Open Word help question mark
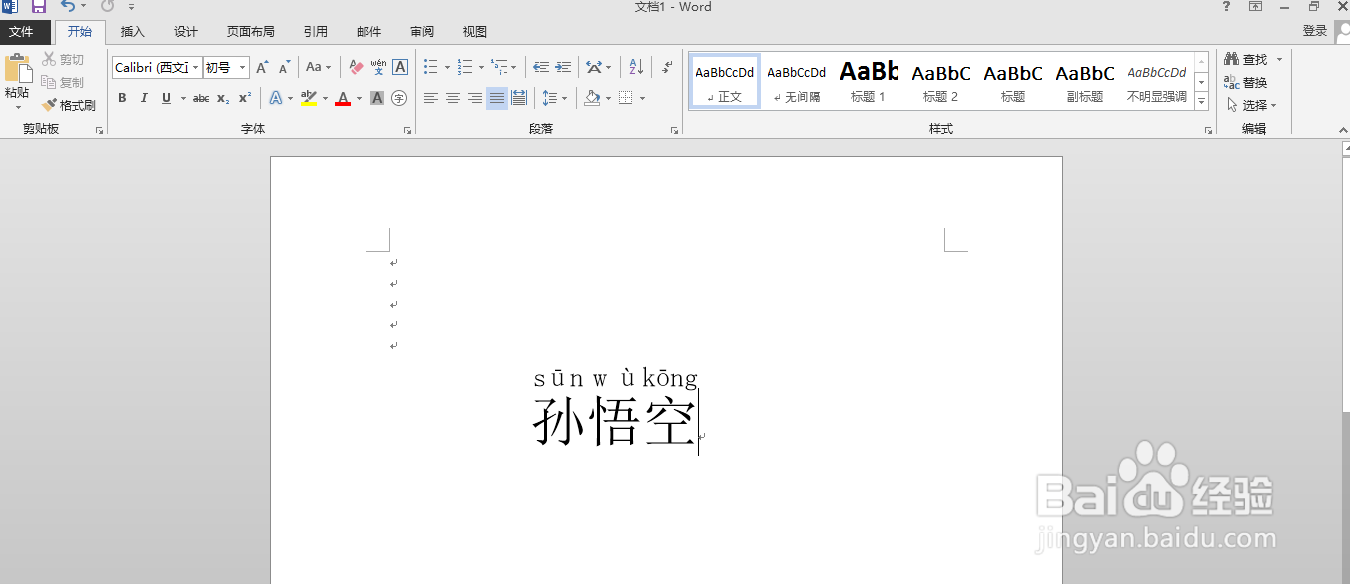Viewport: 1350px width, 584px height. pyautogui.click(x=1226, y=7)
